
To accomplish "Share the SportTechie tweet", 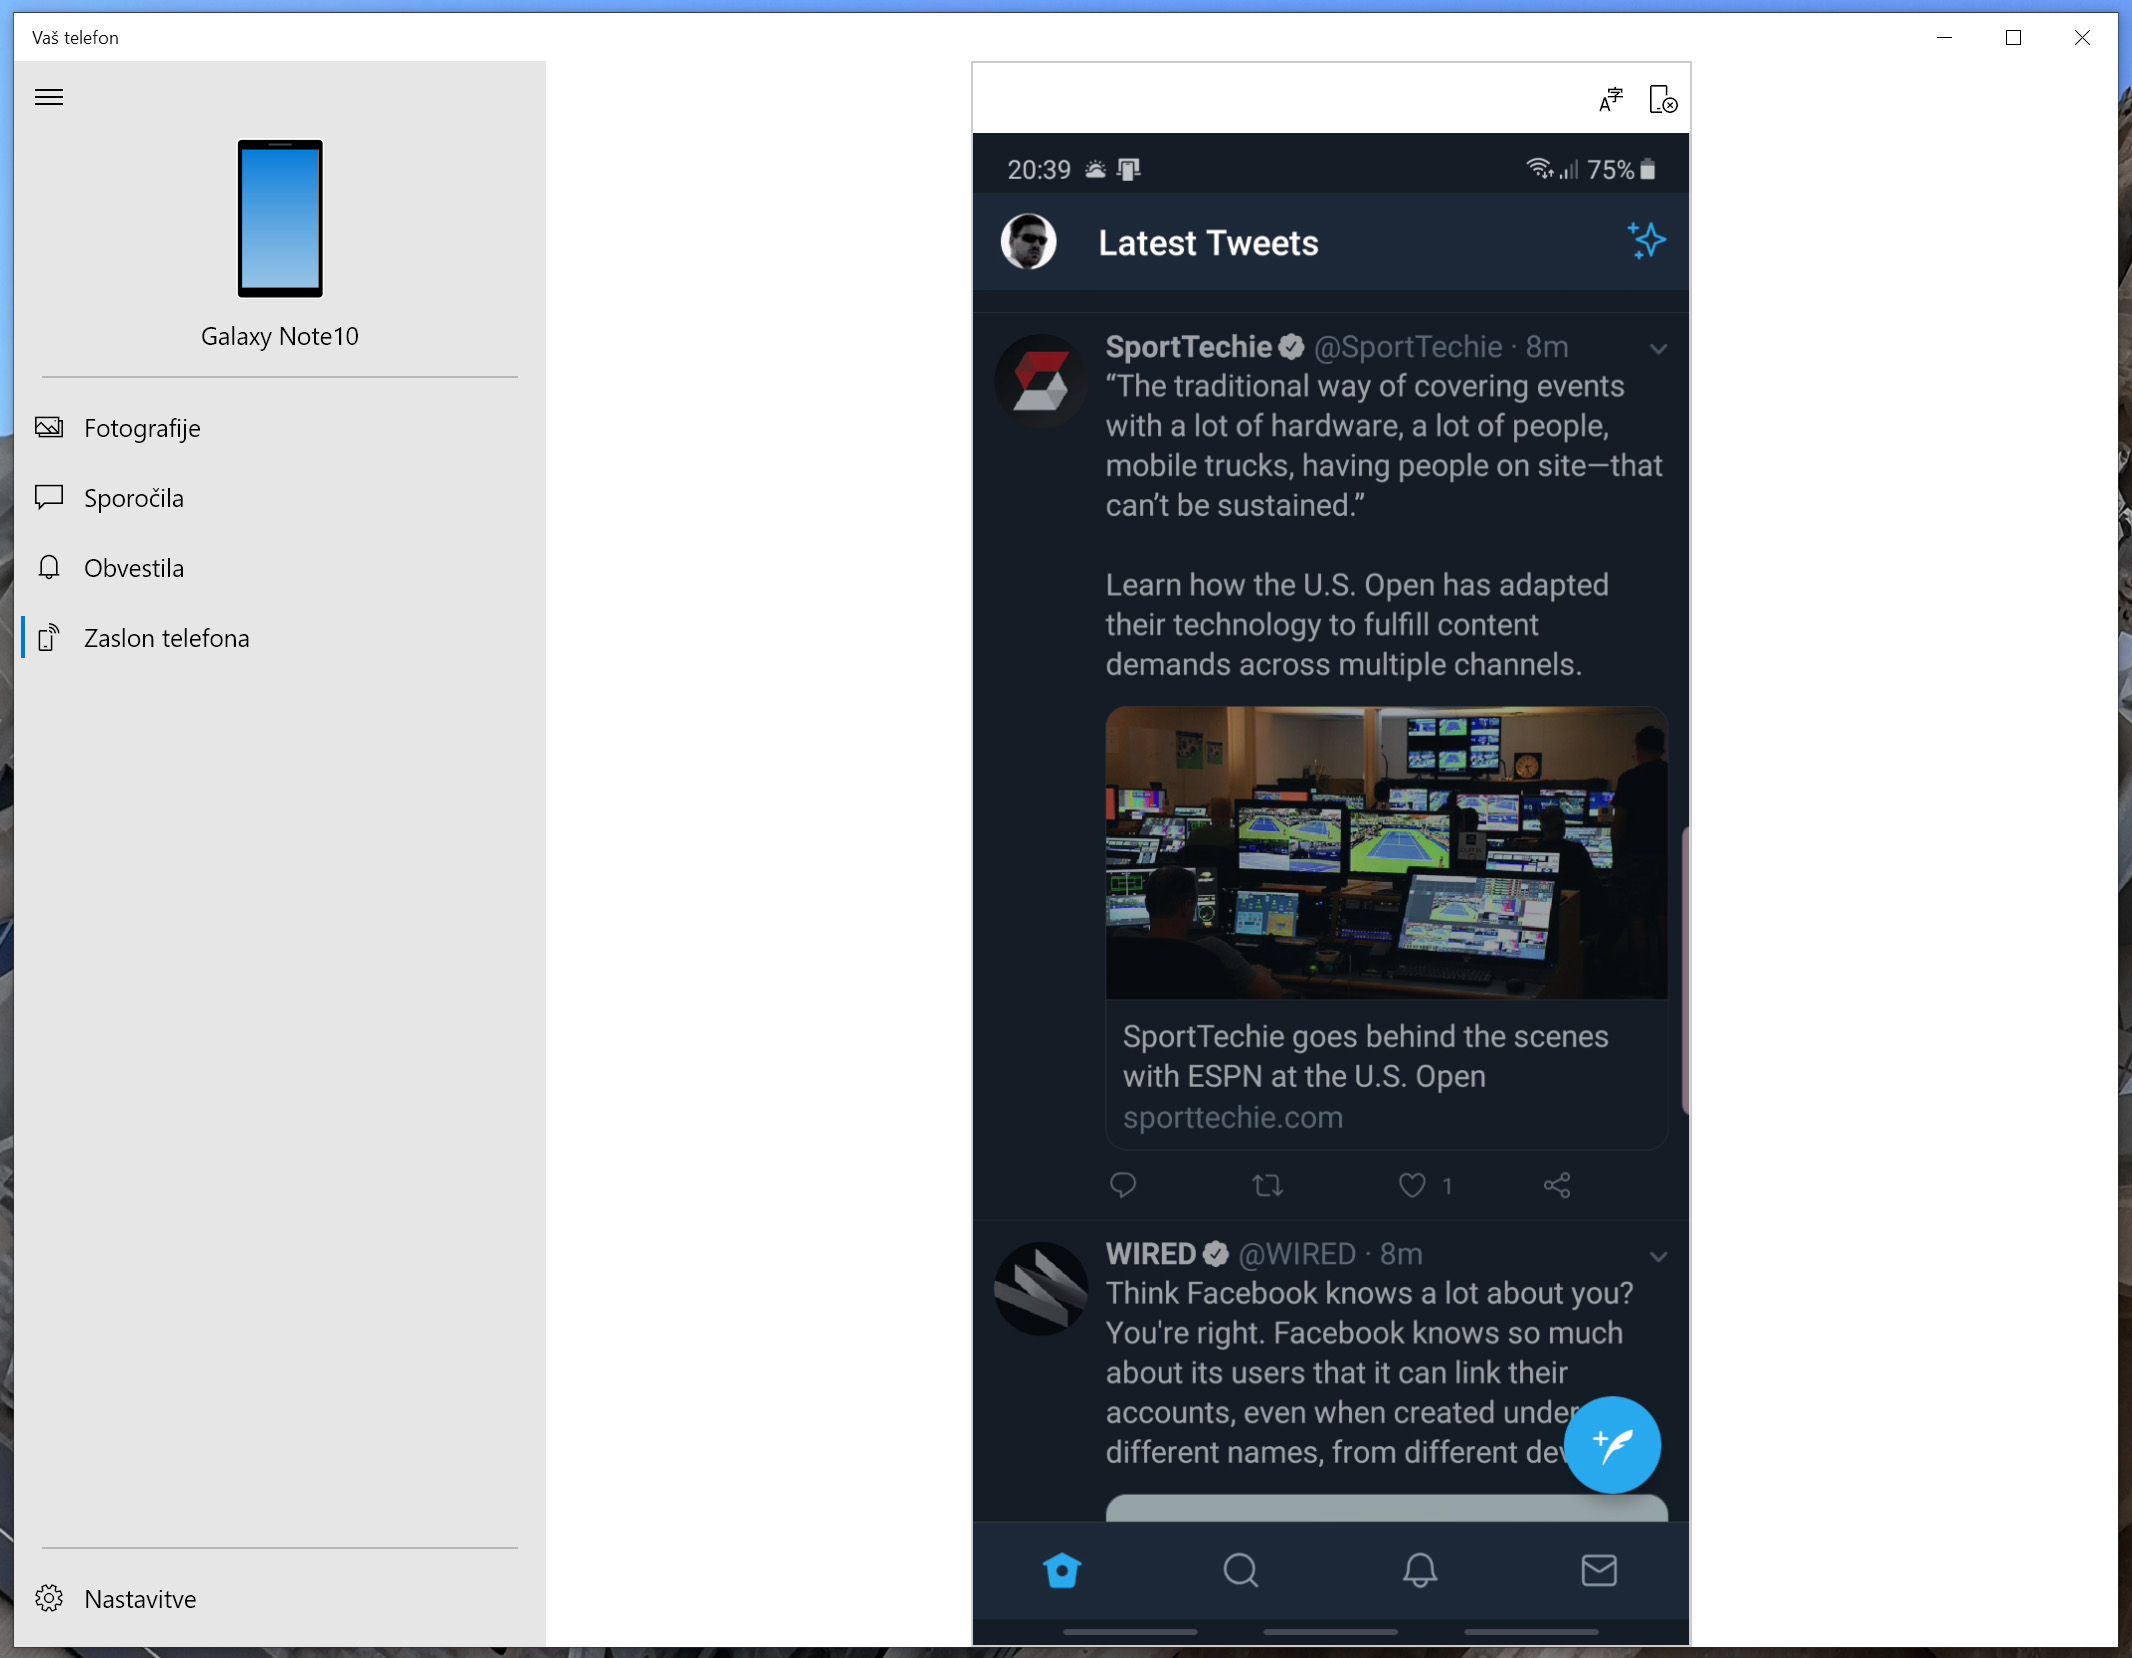I will click(1557, 1186).
